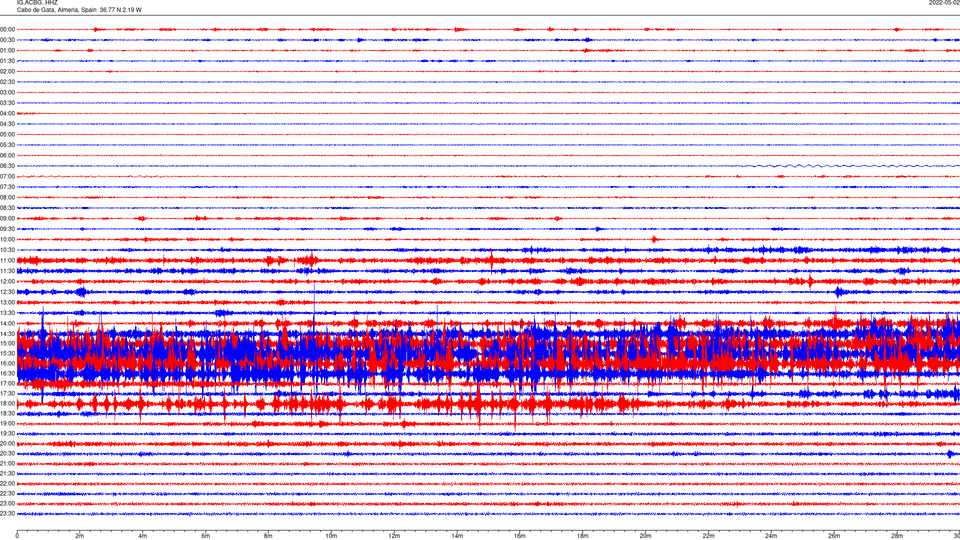Select the 21:30 trace time label
Viewport: 960px width, 540px height.
click(7, 474)
